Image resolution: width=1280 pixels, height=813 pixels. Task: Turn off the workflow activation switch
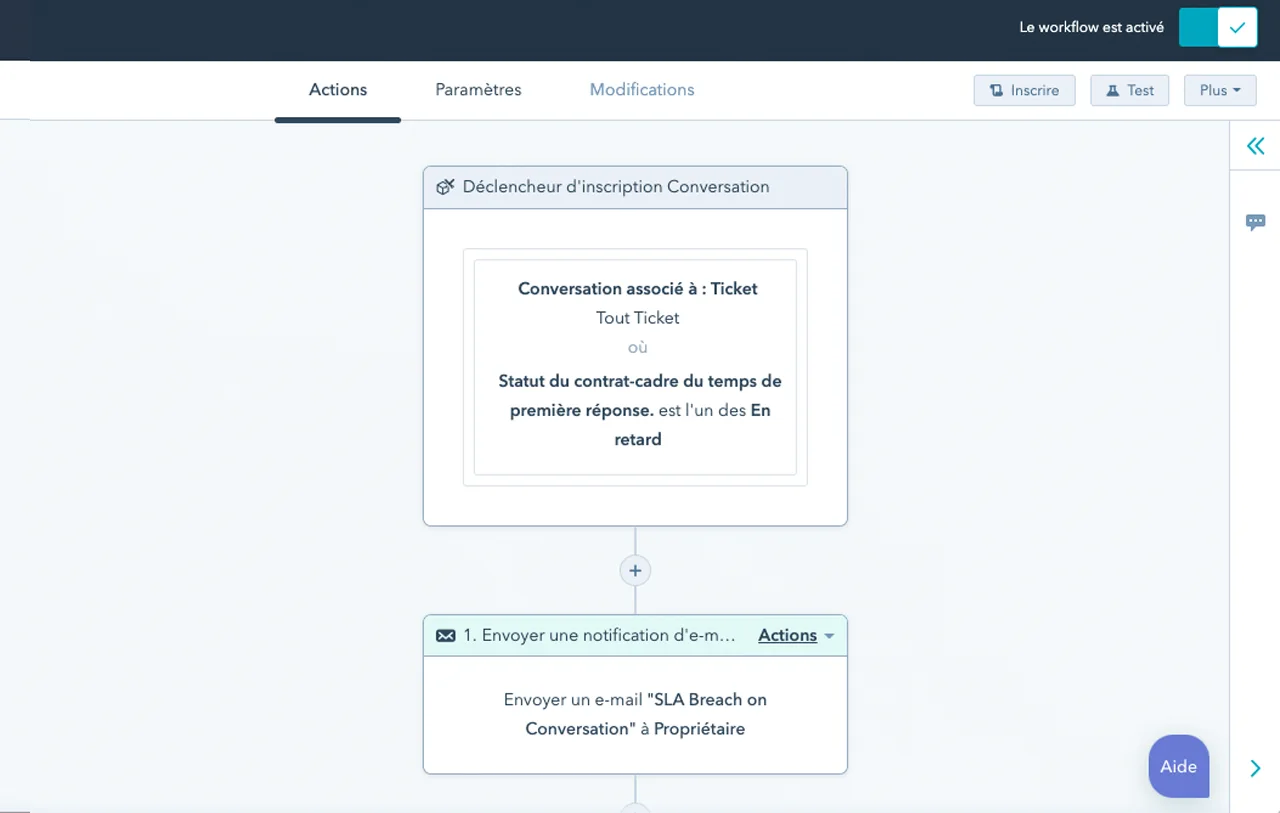[x=1217, y=28]
